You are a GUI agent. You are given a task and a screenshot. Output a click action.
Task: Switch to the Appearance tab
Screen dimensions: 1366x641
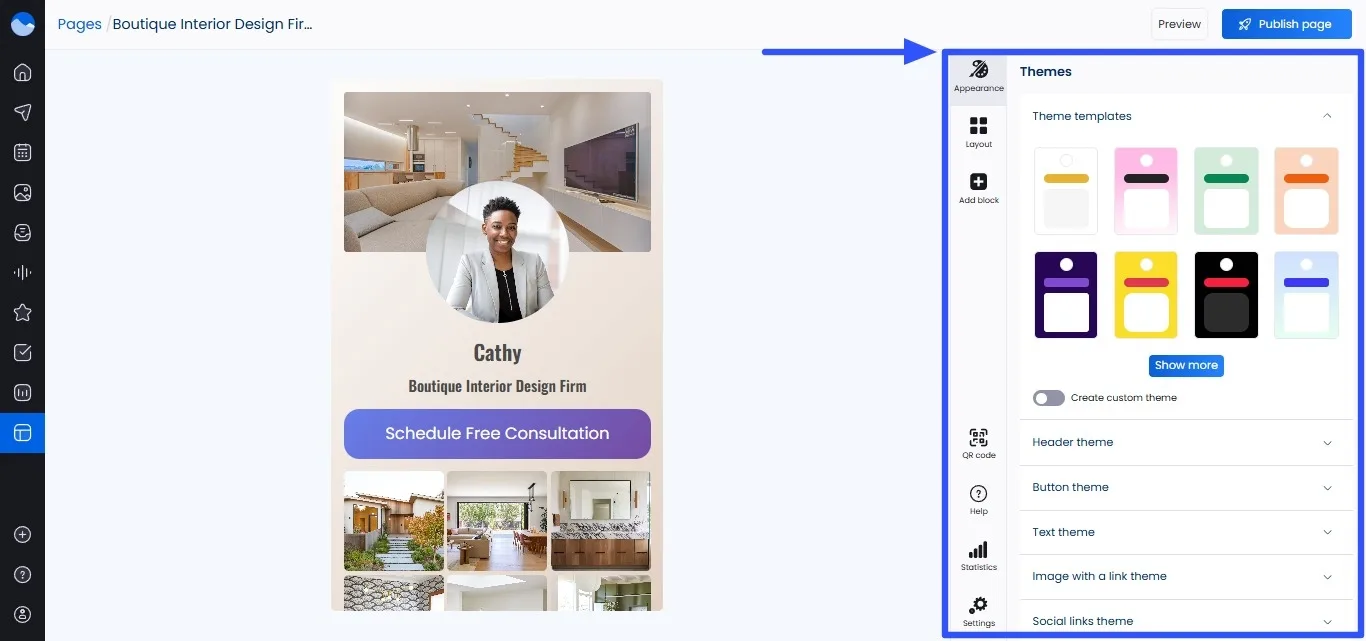pos(978,76)
